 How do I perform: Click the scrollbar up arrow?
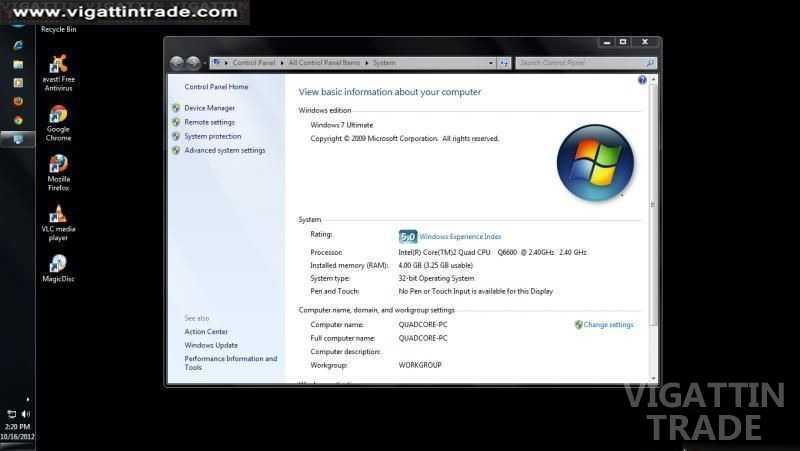click(x=653, y=80)
